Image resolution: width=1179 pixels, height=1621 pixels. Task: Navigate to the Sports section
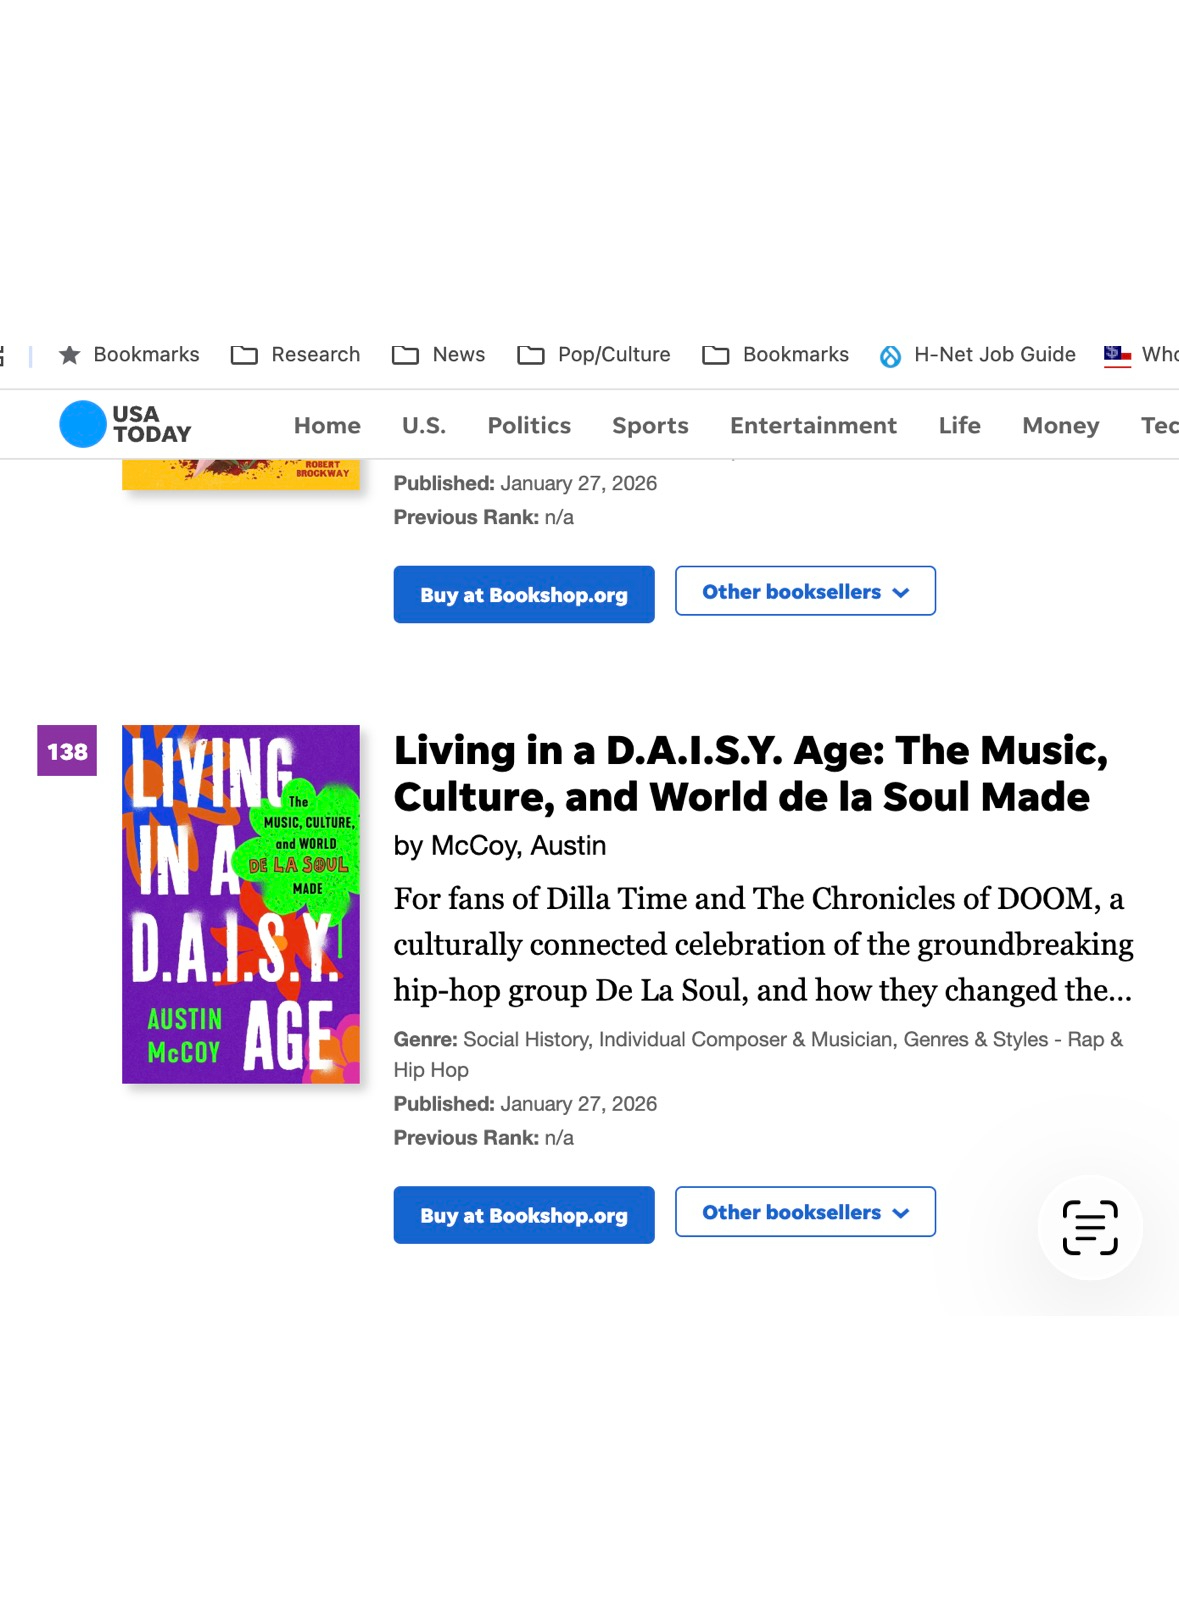click(x=650, y=426)
